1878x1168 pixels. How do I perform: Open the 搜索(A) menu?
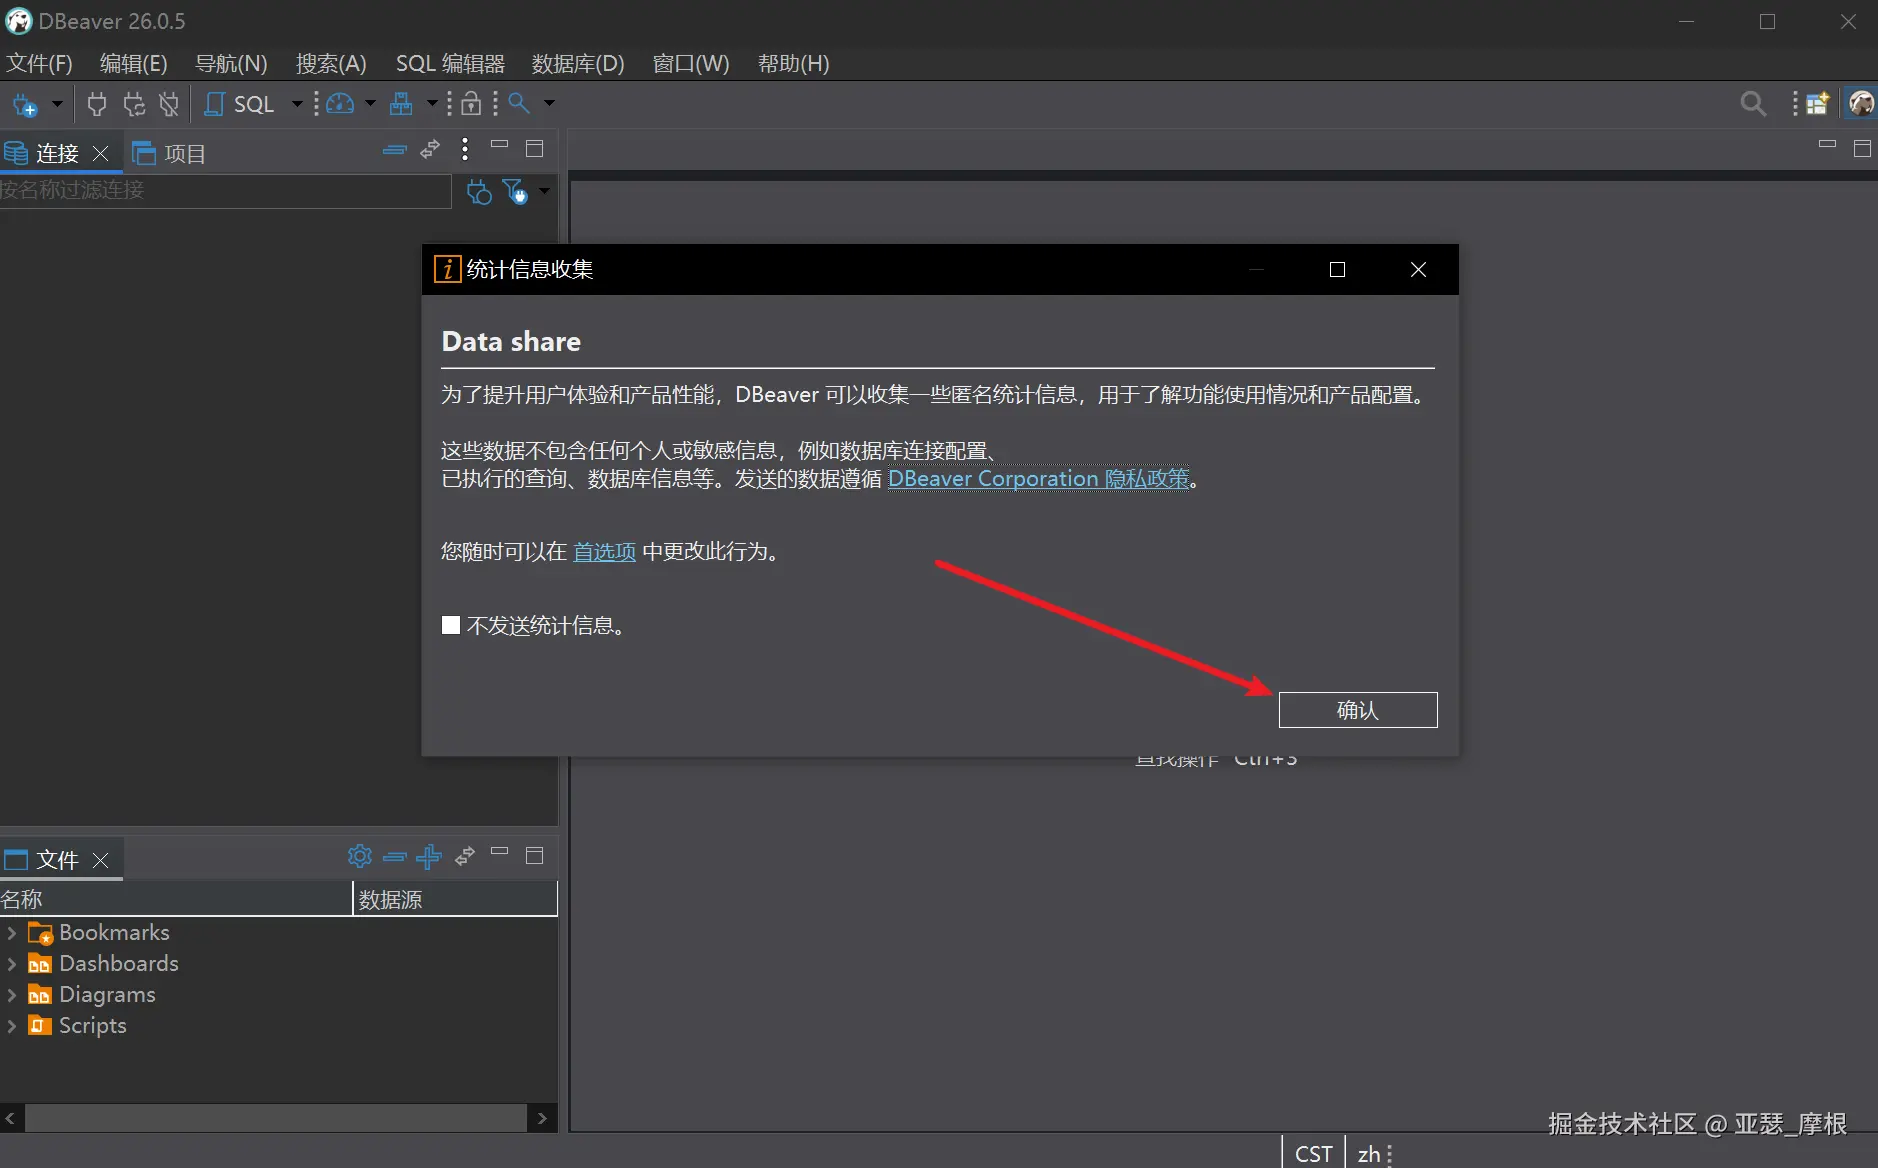pyautogui.click(x=331, y=64)
